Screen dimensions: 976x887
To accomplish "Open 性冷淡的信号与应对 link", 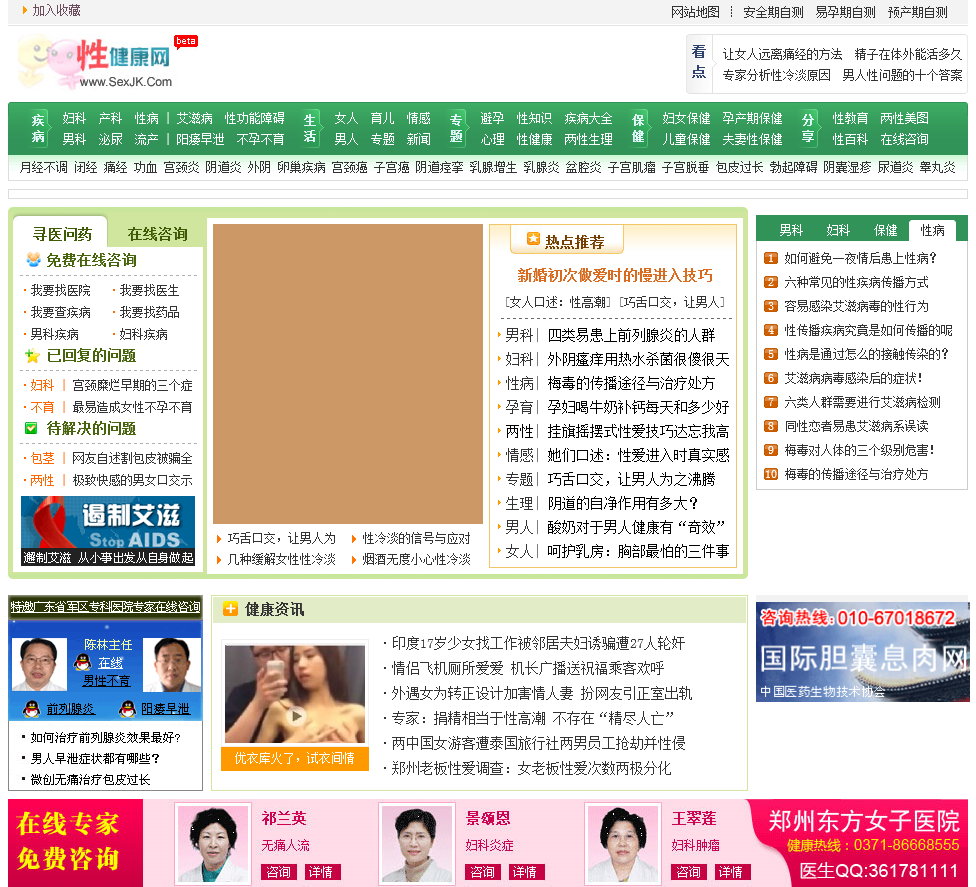I will [x=416, y=538].
